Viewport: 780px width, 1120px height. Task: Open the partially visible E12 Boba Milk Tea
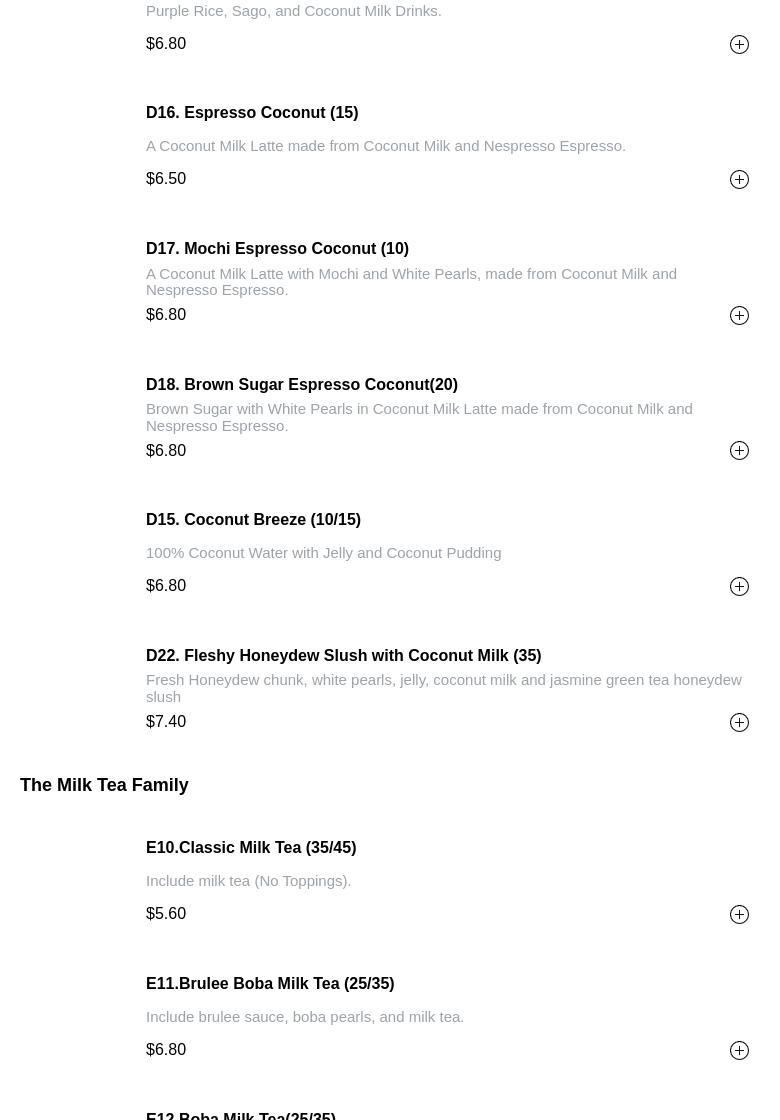pyautogui.click(x=241, y=1115)
